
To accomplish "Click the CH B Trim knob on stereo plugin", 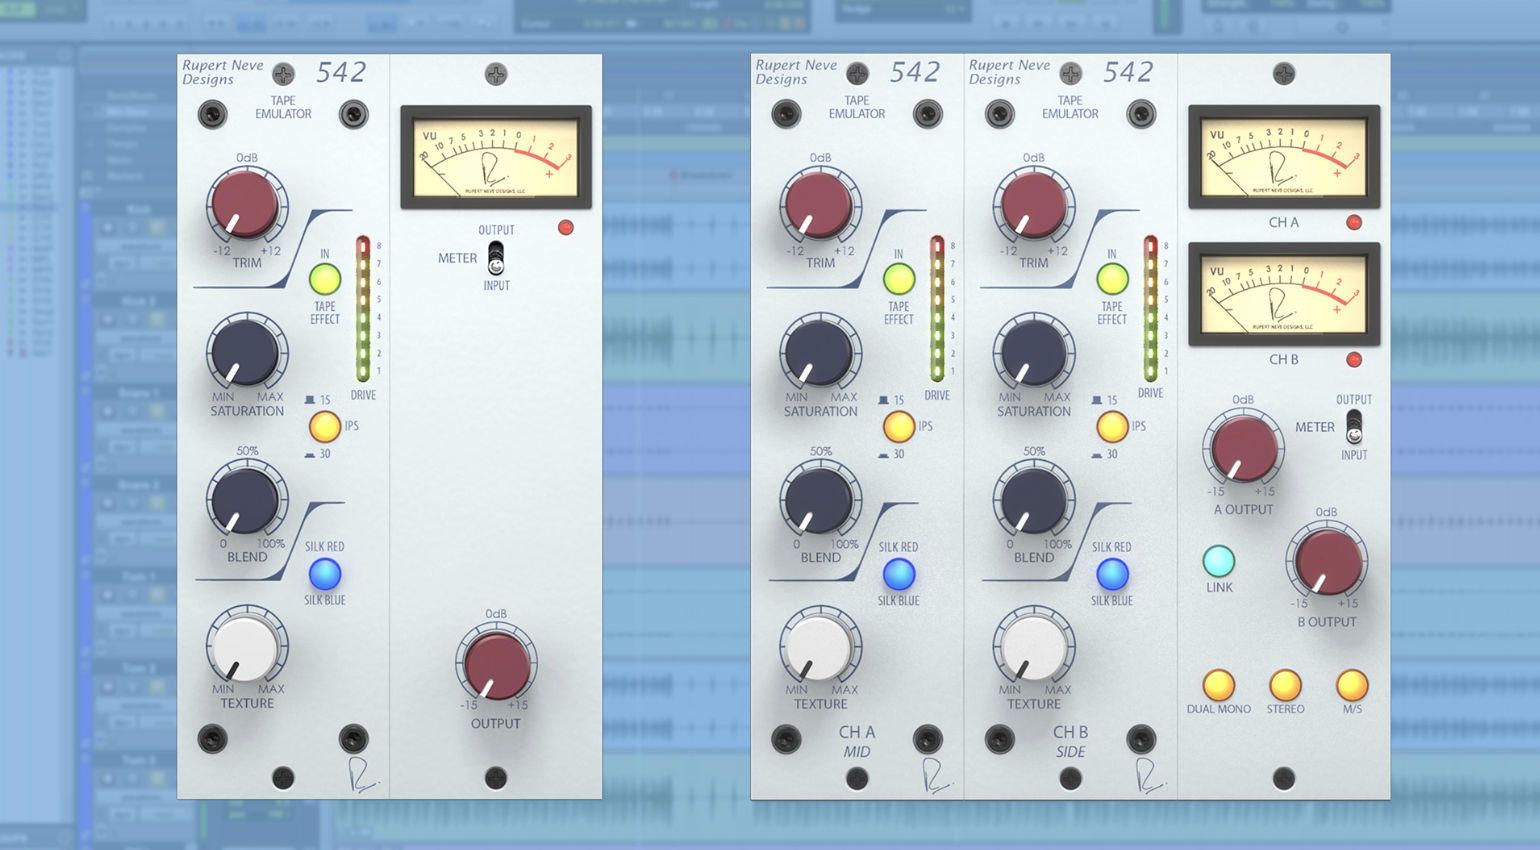I will (x=1033, y=205).
